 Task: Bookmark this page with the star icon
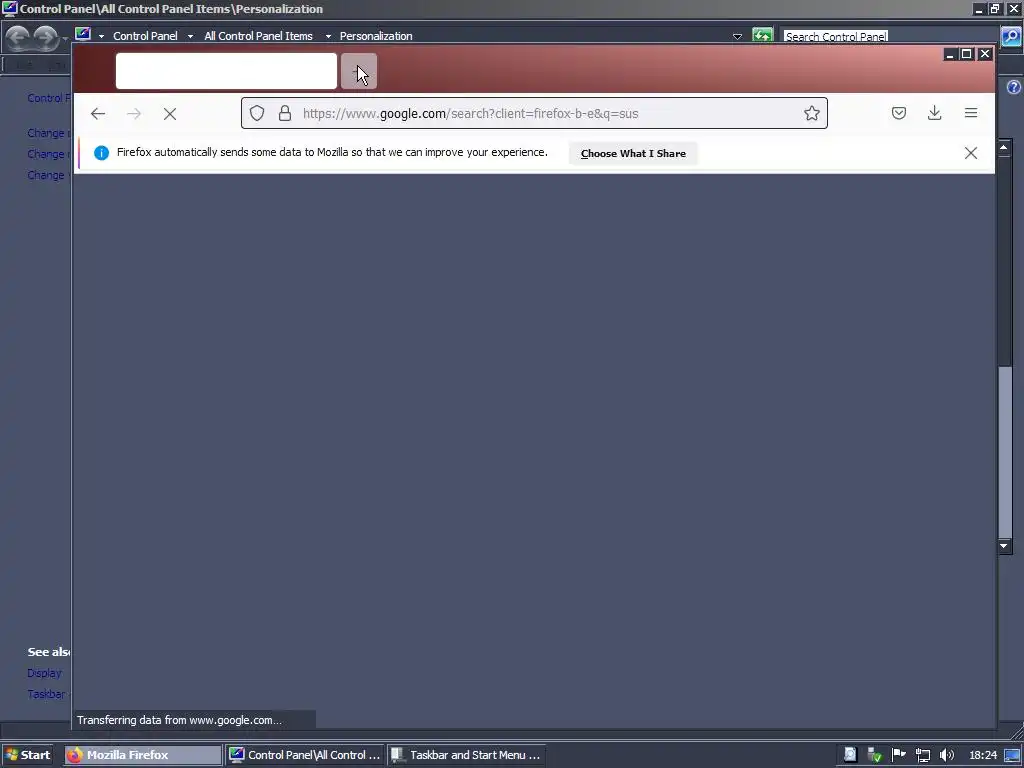click(x=812, y=113)
